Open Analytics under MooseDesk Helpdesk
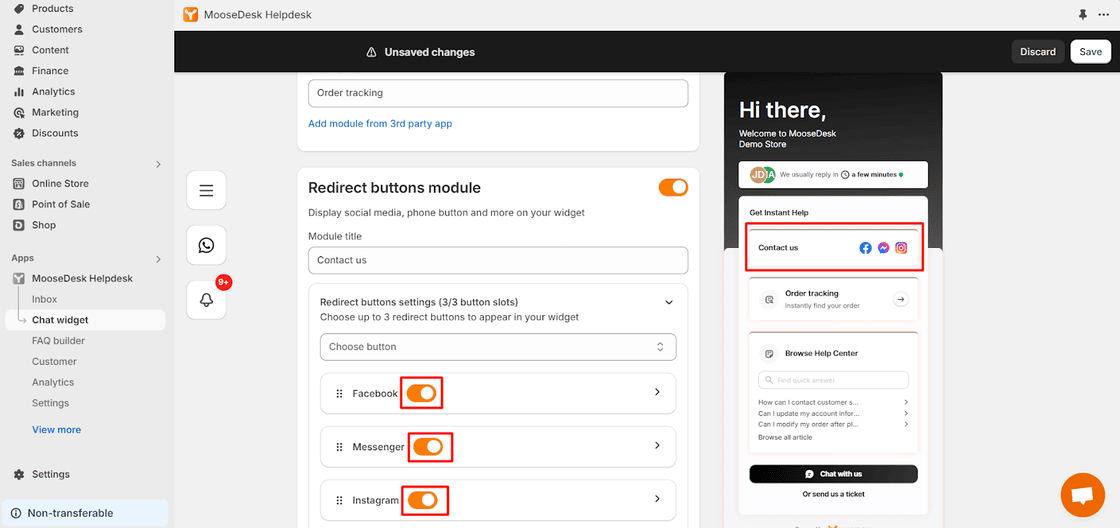This screenshot has height=528, width=1120. tap(53, 382)
